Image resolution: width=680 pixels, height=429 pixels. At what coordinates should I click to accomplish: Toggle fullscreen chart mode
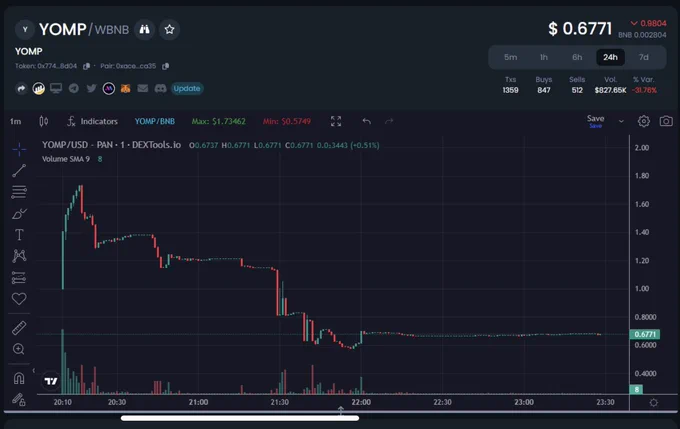(x=336, y=121)
